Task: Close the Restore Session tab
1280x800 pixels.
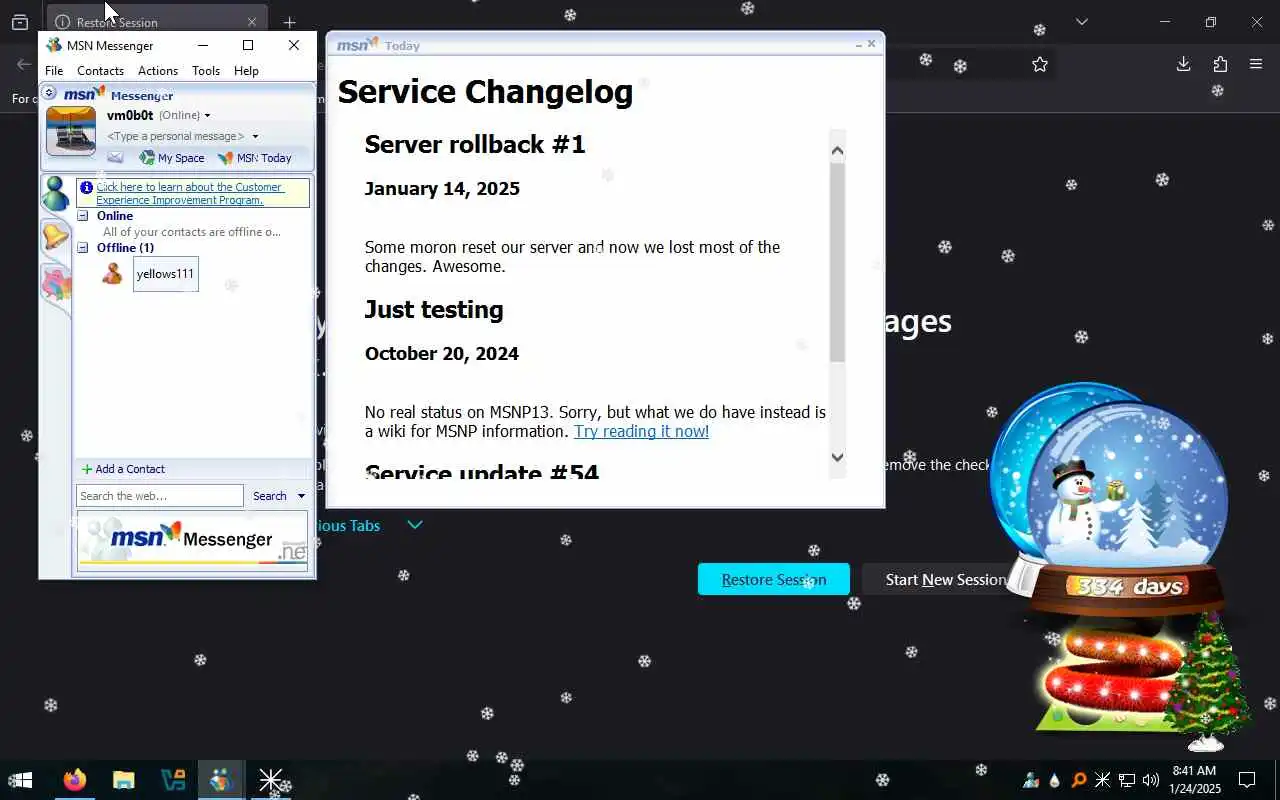Action: (x=252, y=22)
